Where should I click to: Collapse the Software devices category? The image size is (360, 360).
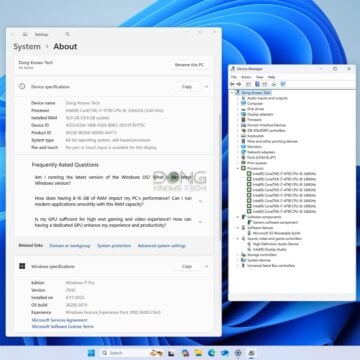coord(238,228)
